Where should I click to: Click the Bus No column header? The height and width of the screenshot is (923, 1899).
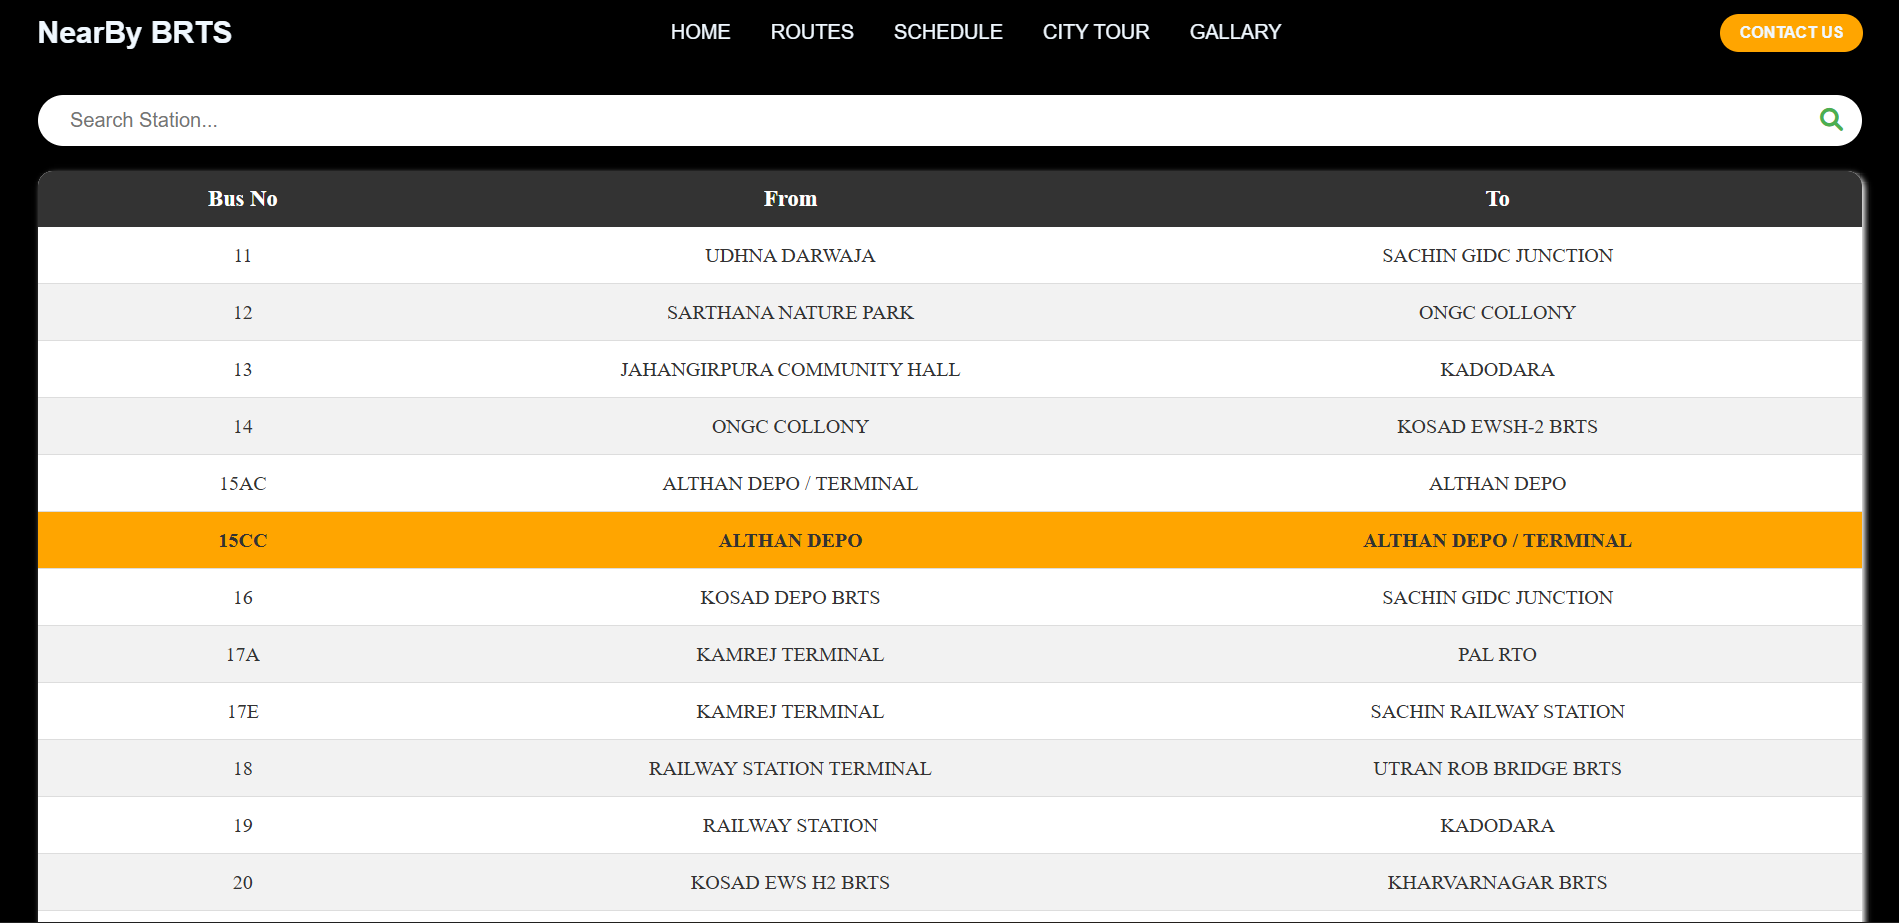pyautogui.click(x=242, y=199)
